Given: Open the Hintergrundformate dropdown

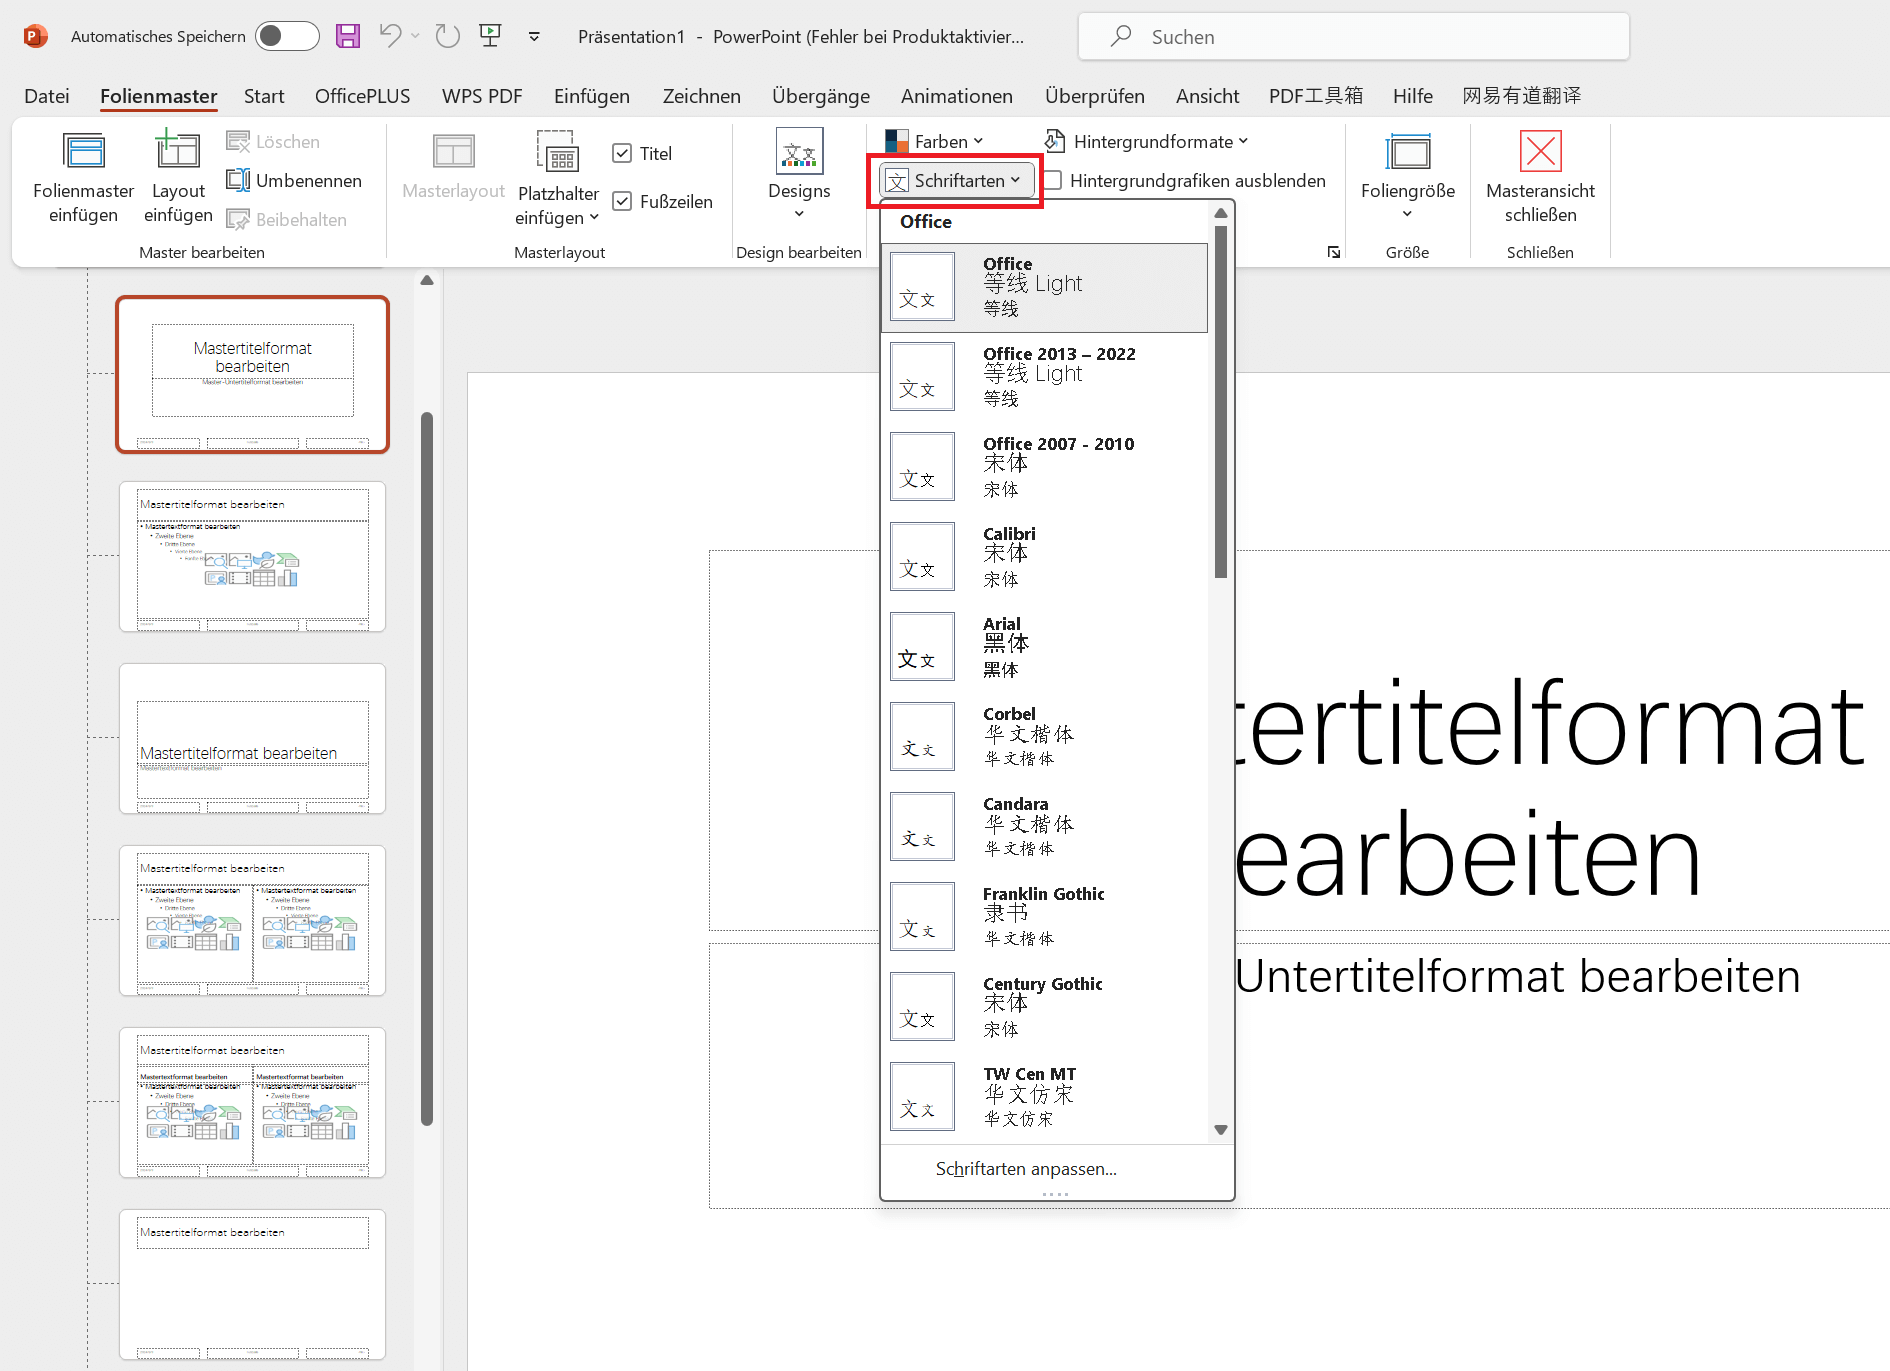Looking at the screenshot, I should tap(1146, 142).
